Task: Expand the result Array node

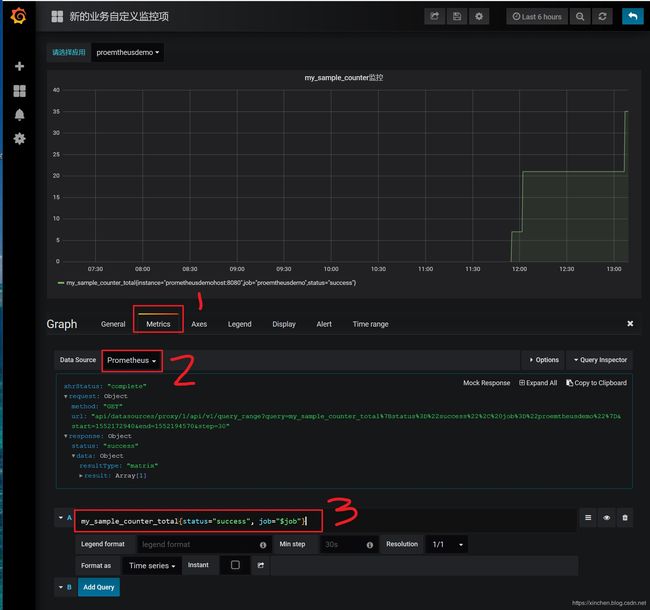Action: [81, 476]
